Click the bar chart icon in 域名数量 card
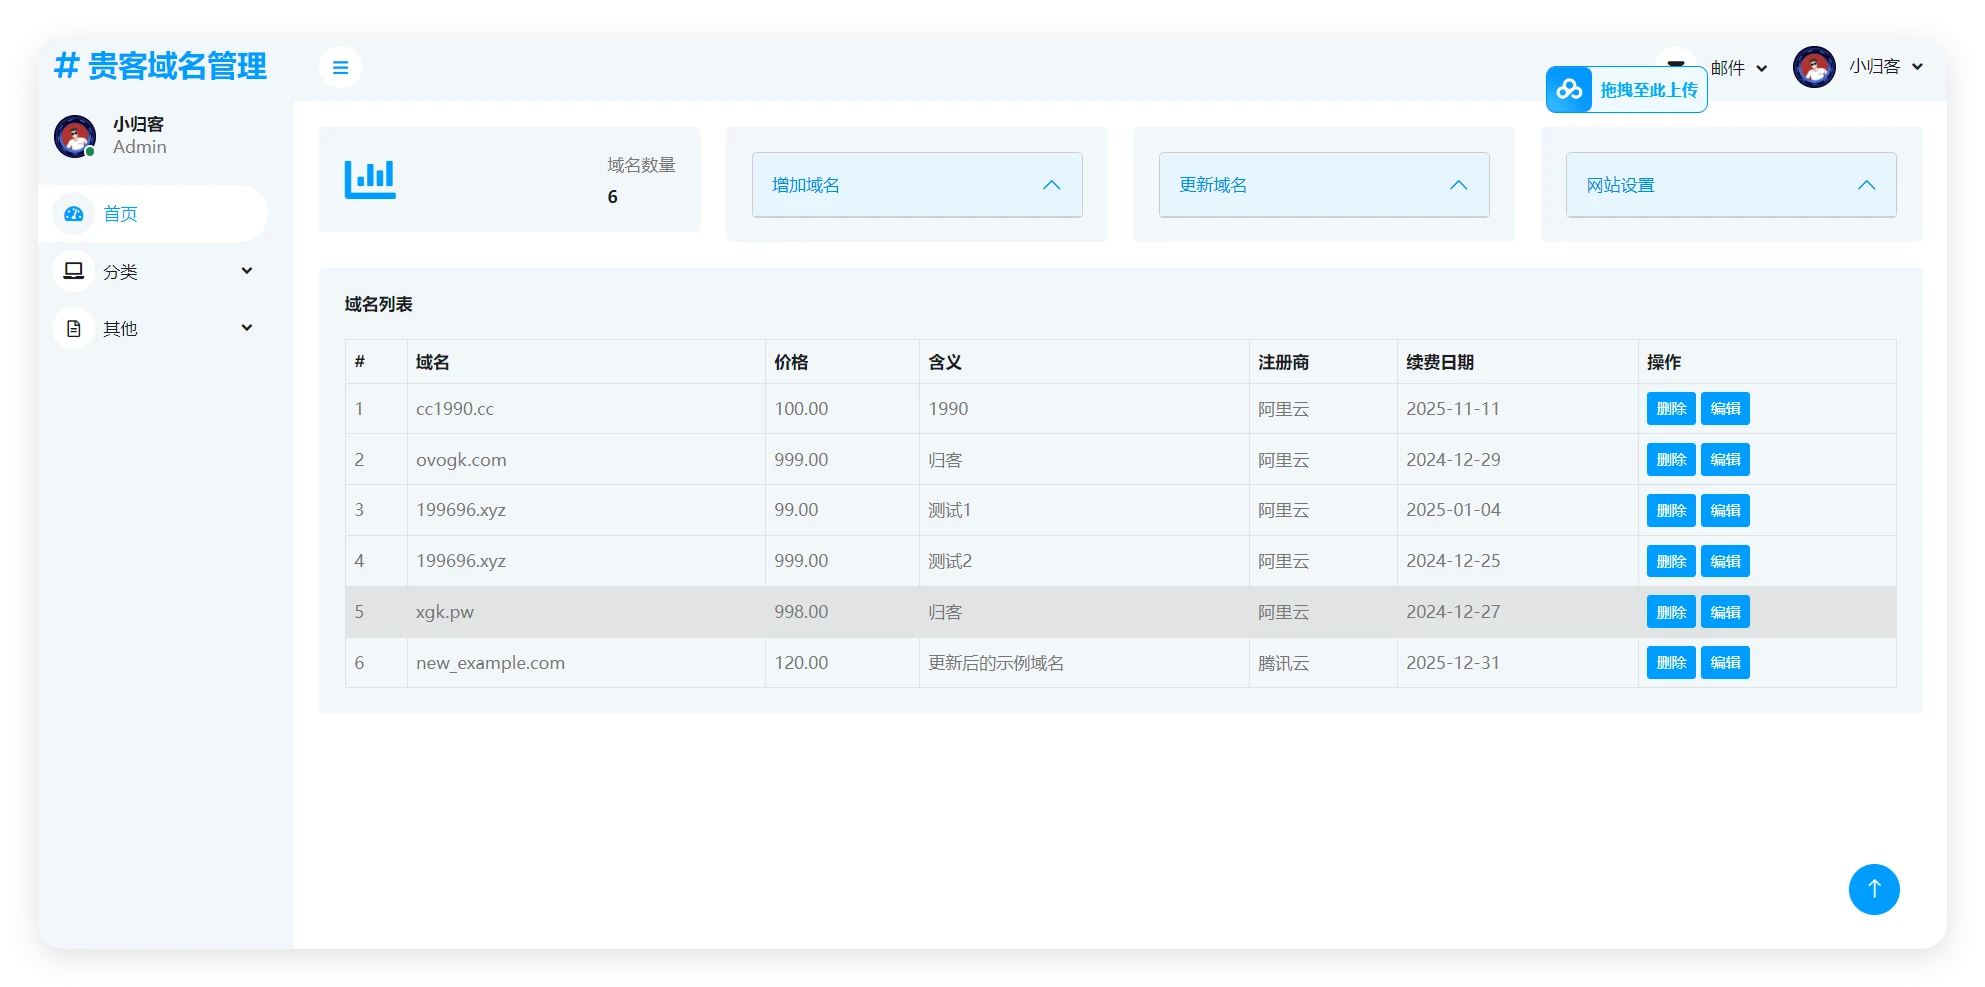The height and width of the screenshot is (987, 1985). tap(370, 180)
